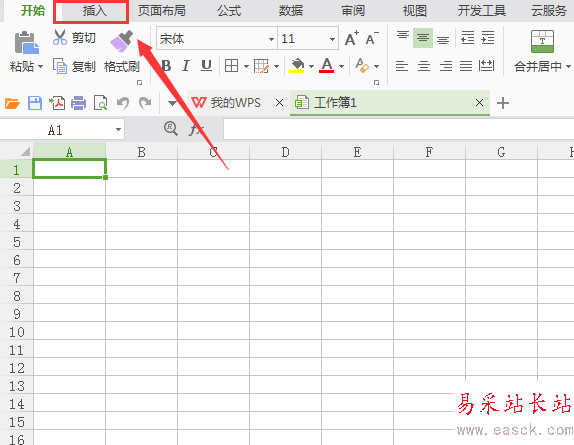Open the 数据 (Data) tab
This screenshot has height=445, width=574.
tap(291, 11)
